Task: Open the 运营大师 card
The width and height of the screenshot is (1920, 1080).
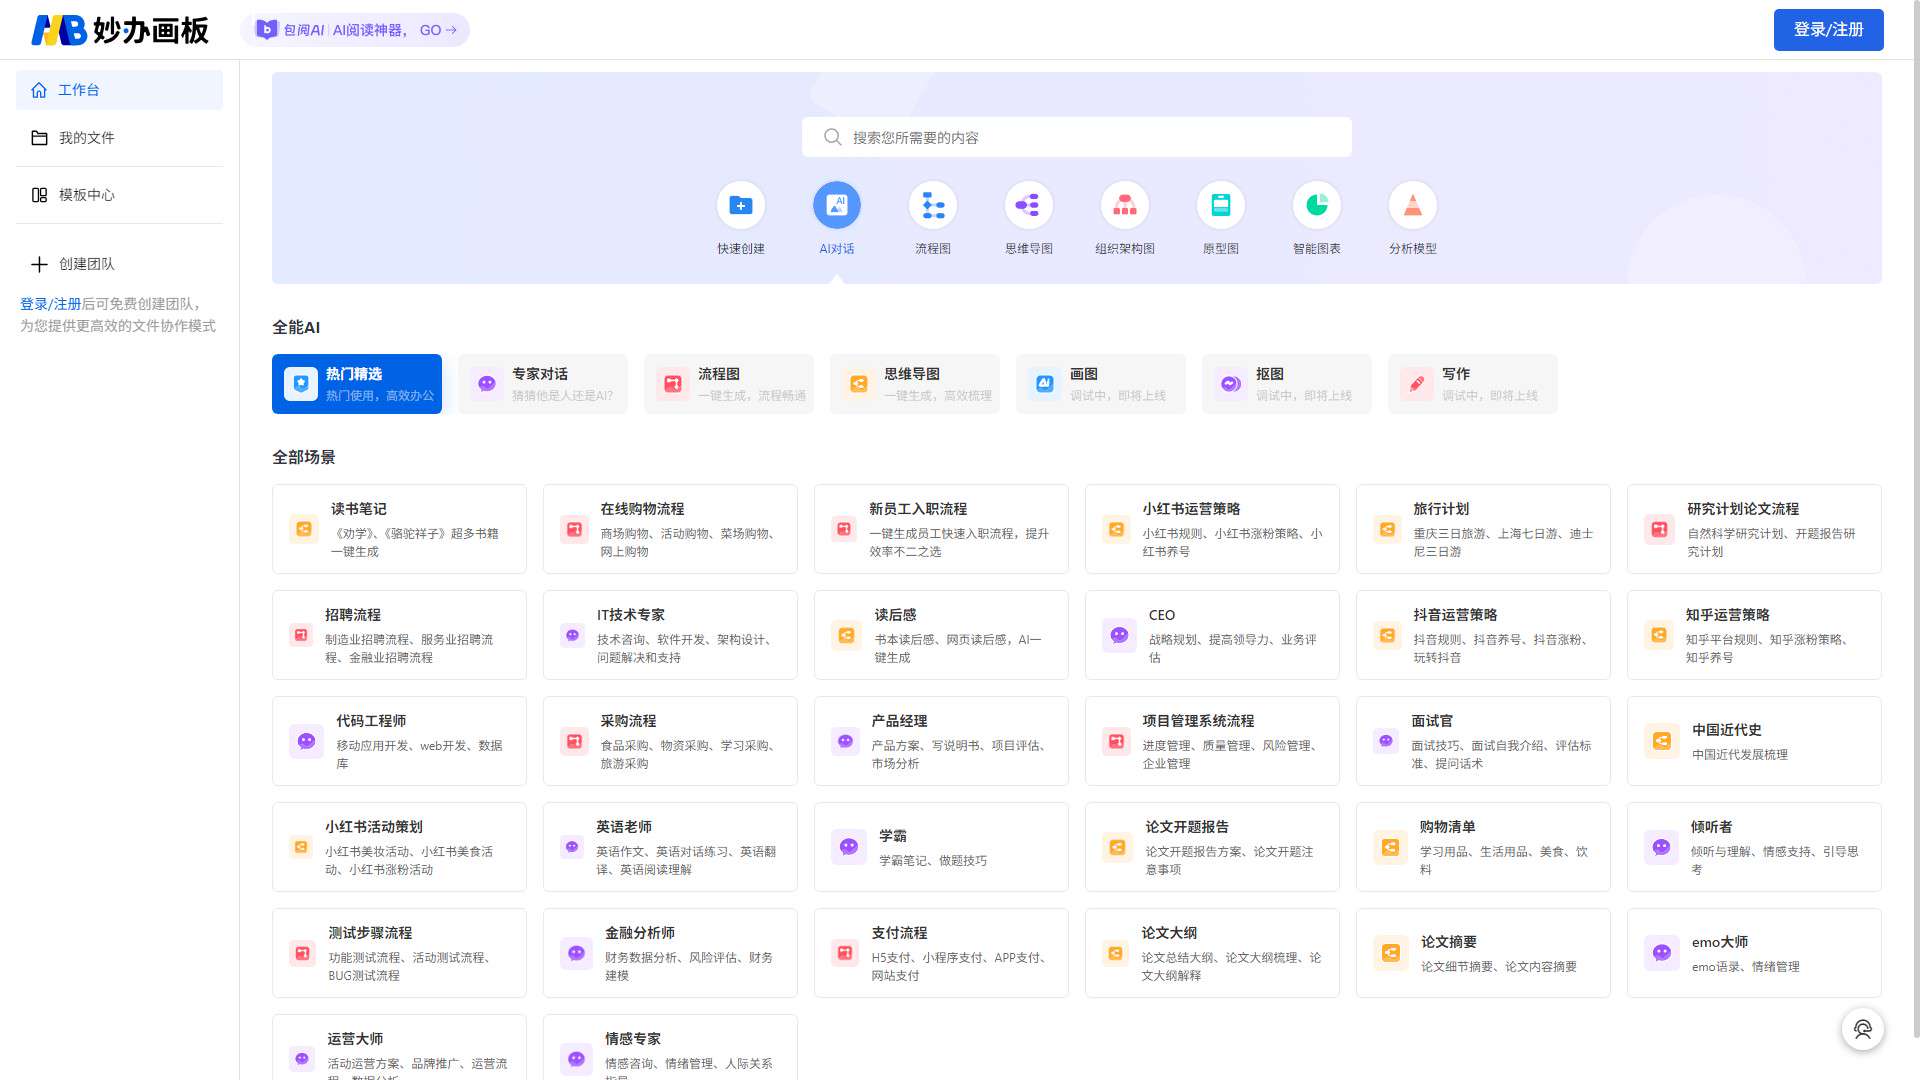Action: (x=399, y=1047)
